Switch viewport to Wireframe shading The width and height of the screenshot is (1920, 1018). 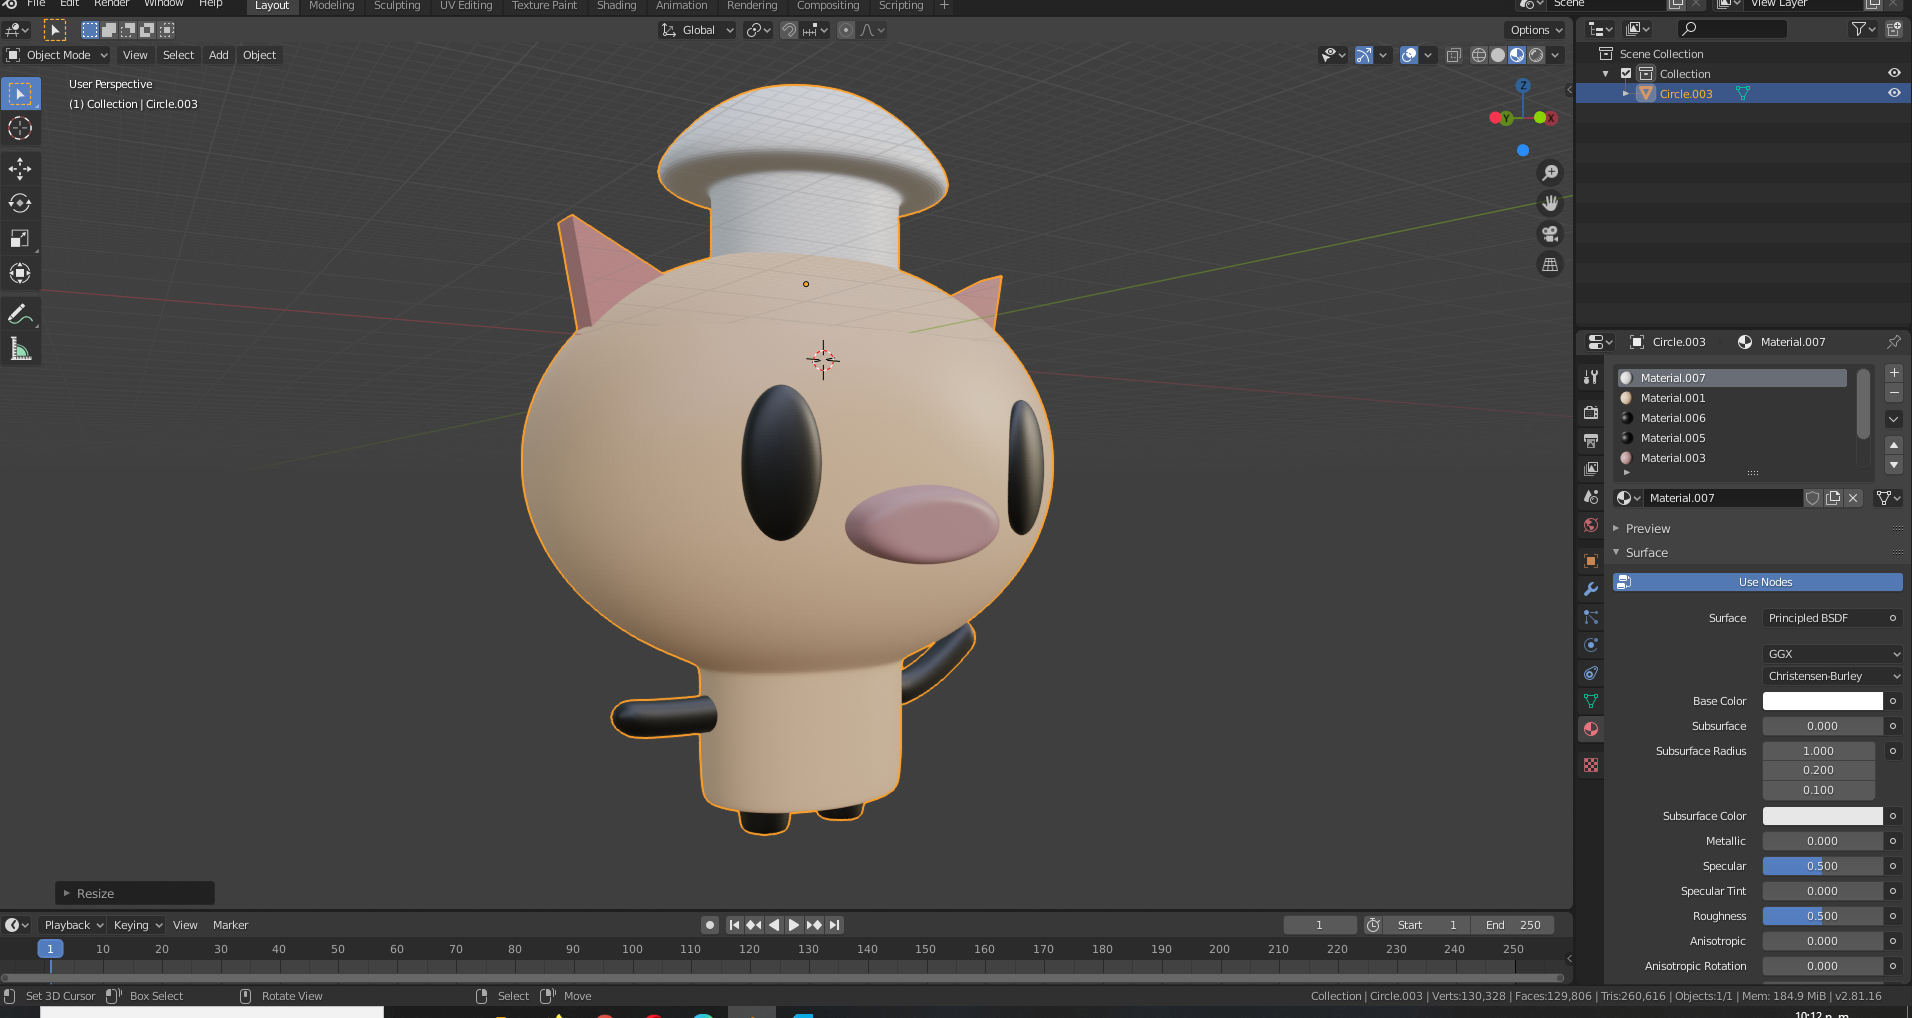click(1478, 55)
